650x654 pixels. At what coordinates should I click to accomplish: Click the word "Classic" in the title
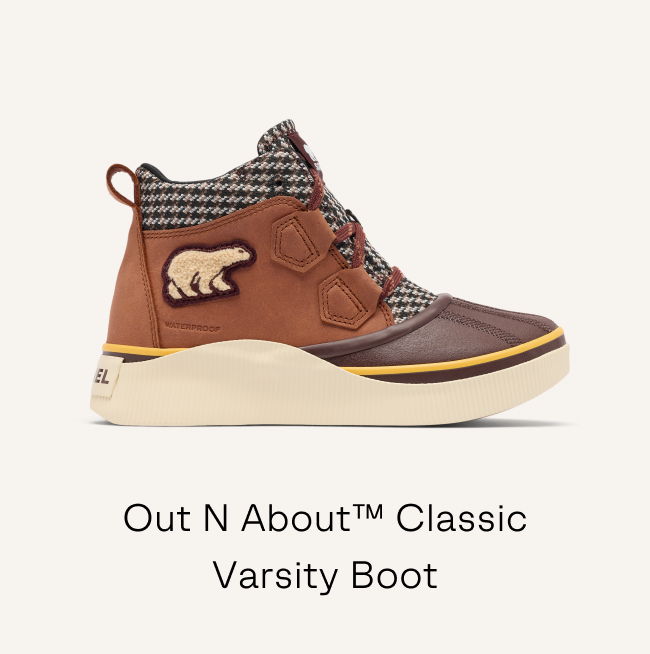coord(461,518)
